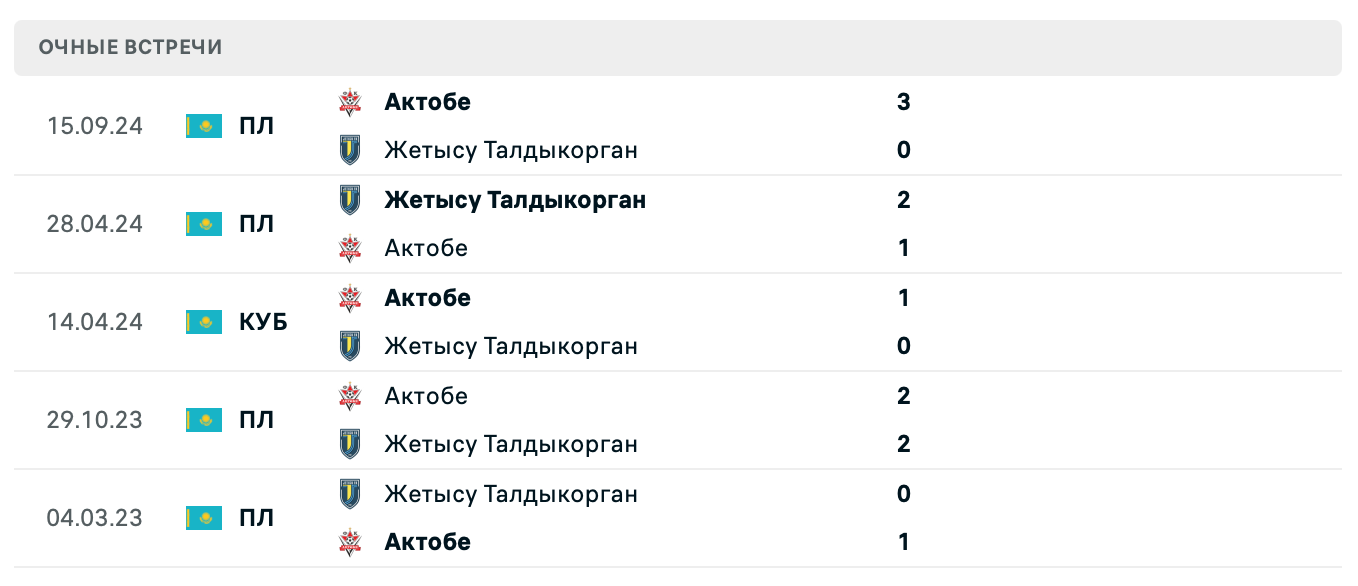Click Kazakhstan flag icon next to 04.03.23
This screenshot has height=586, width=1358.
click(x=204, y=518)
